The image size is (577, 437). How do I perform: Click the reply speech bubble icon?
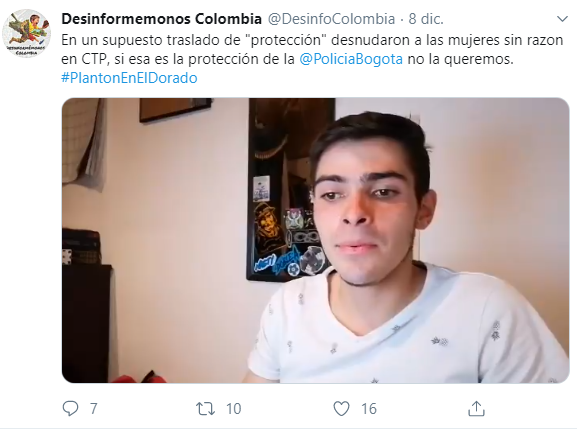[x=70, y=408]
